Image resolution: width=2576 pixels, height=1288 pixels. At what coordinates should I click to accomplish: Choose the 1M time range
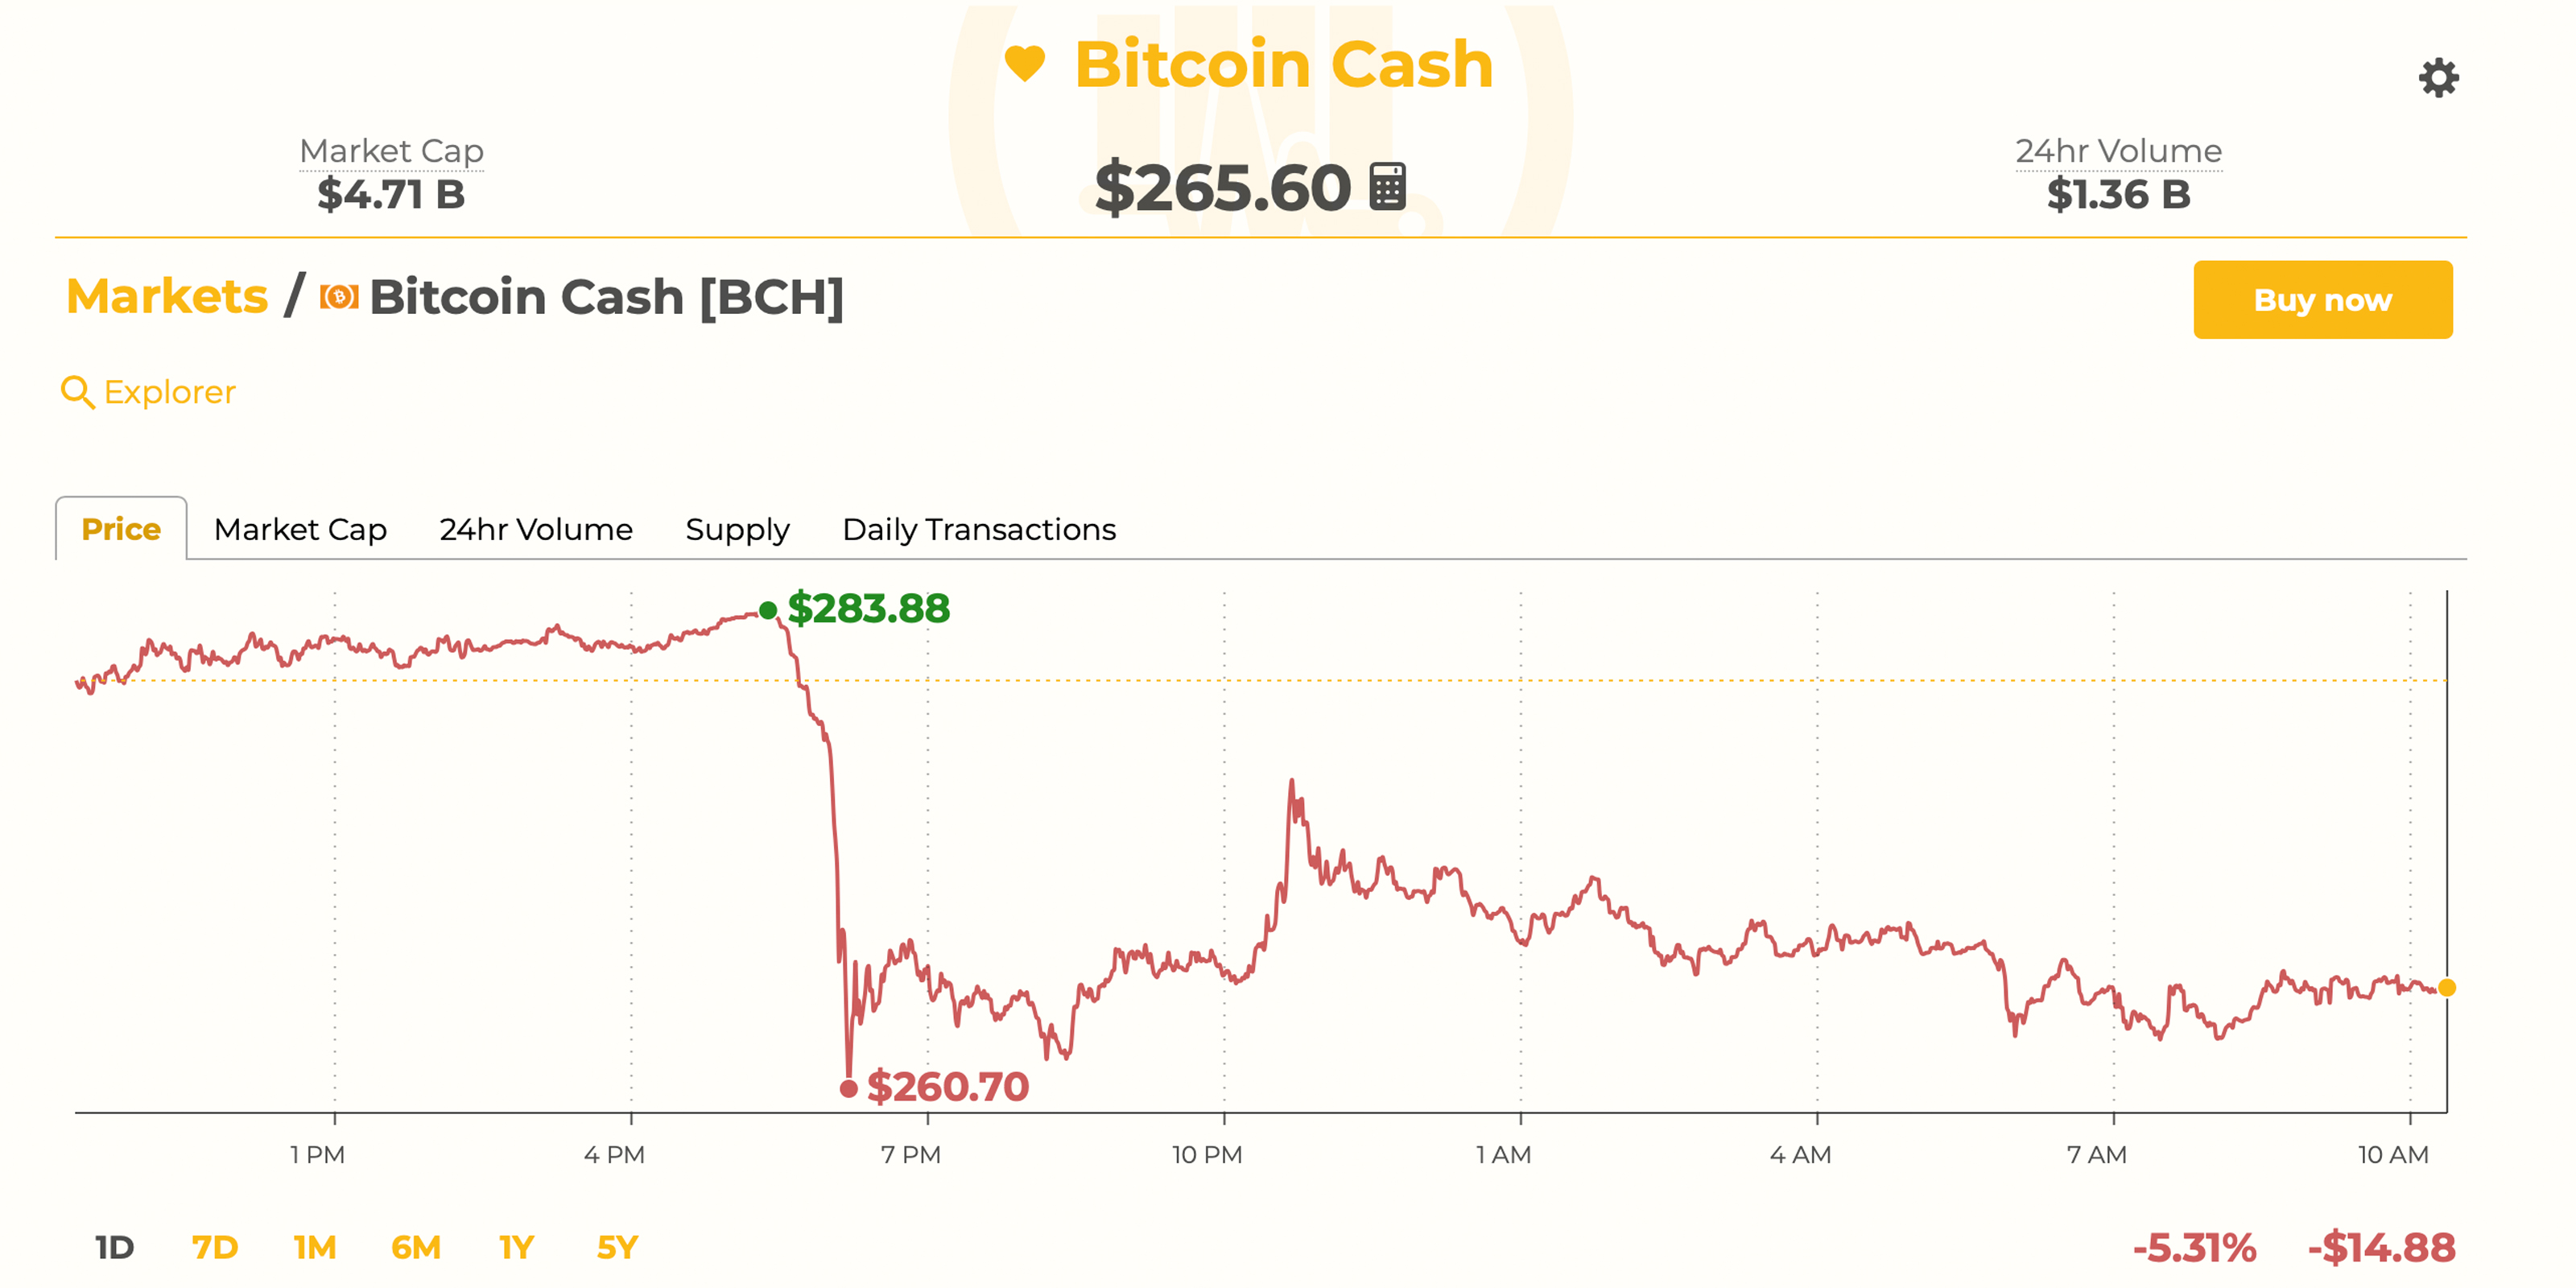[315, 1247]
